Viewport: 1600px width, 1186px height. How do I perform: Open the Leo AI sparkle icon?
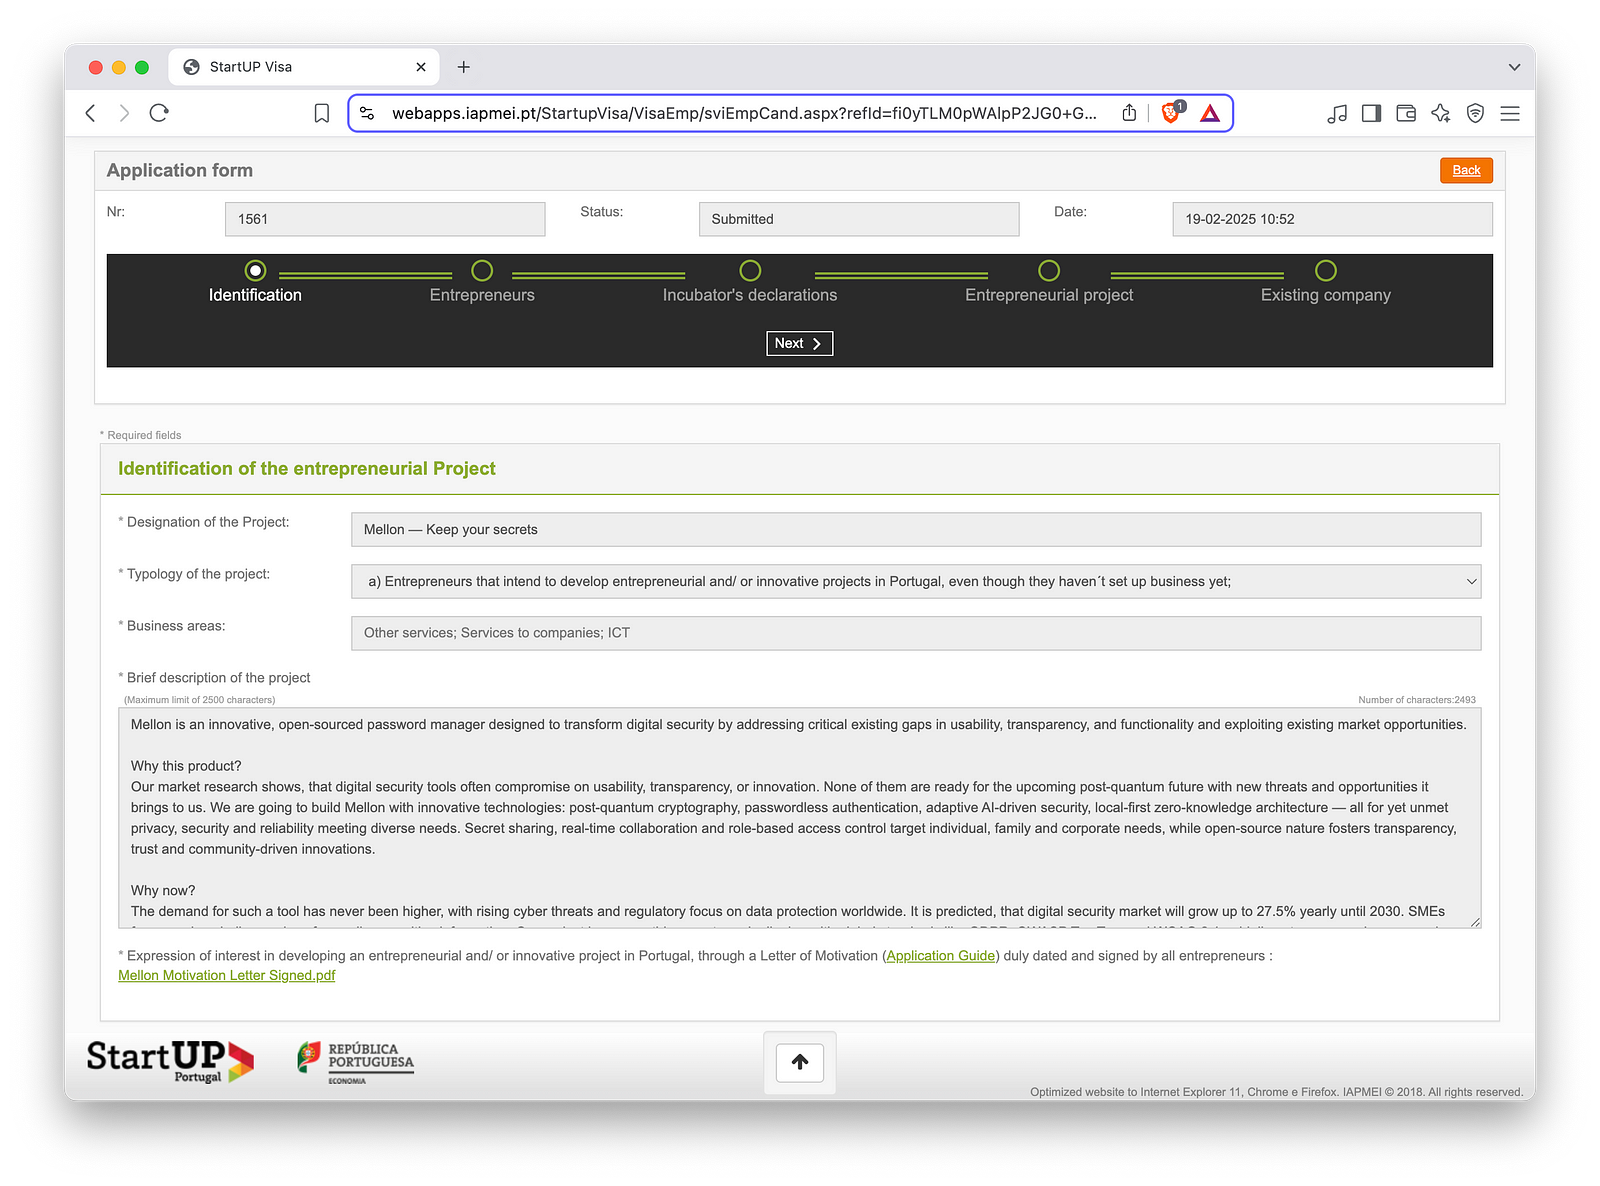coord(1441,113)
